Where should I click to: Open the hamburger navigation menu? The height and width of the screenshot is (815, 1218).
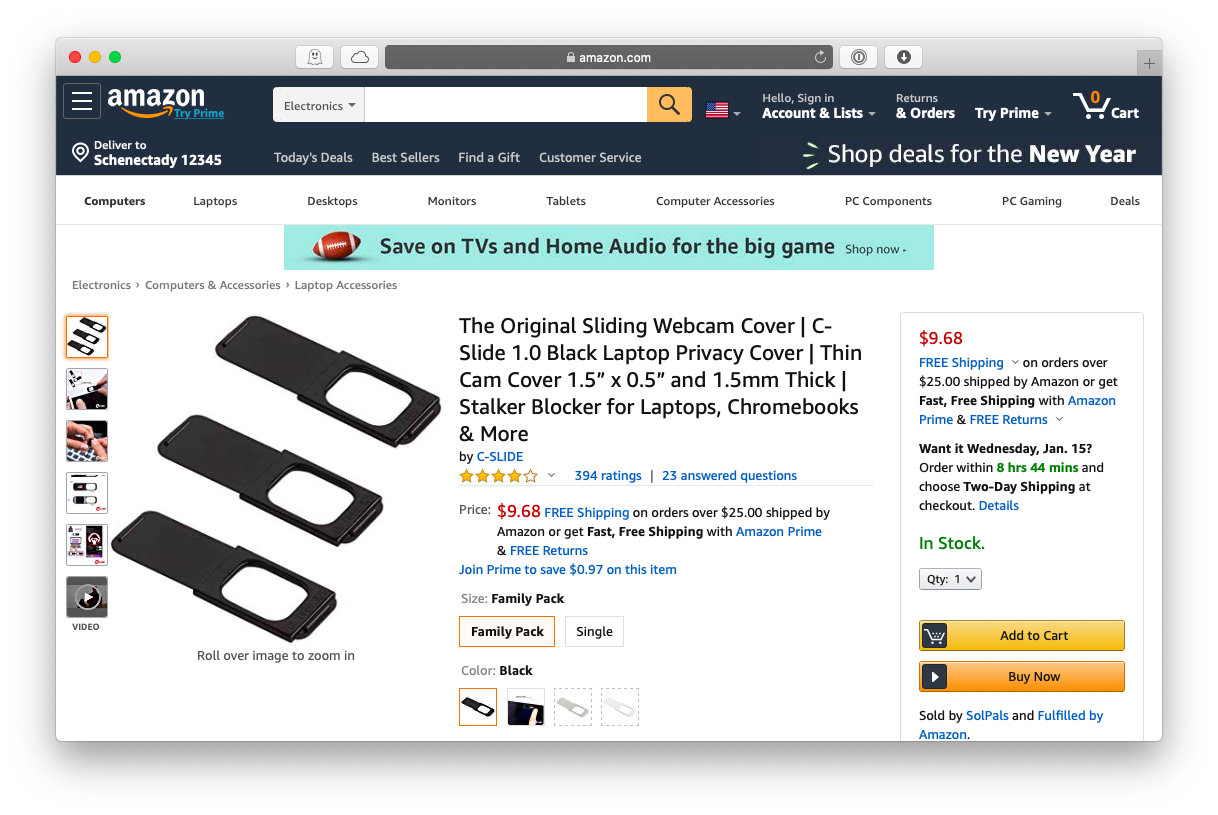[82, 100]
